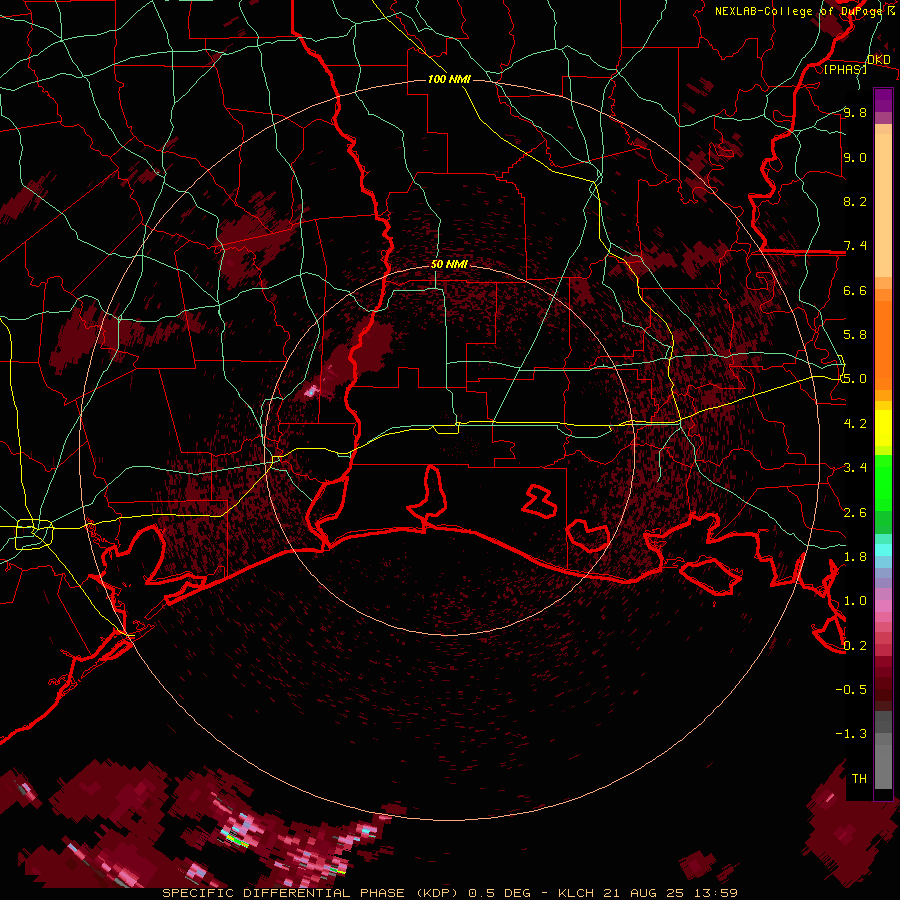Click the cyan segment of the color bar
The width and height of the screenshot is (900, 900).
point(883,550)
